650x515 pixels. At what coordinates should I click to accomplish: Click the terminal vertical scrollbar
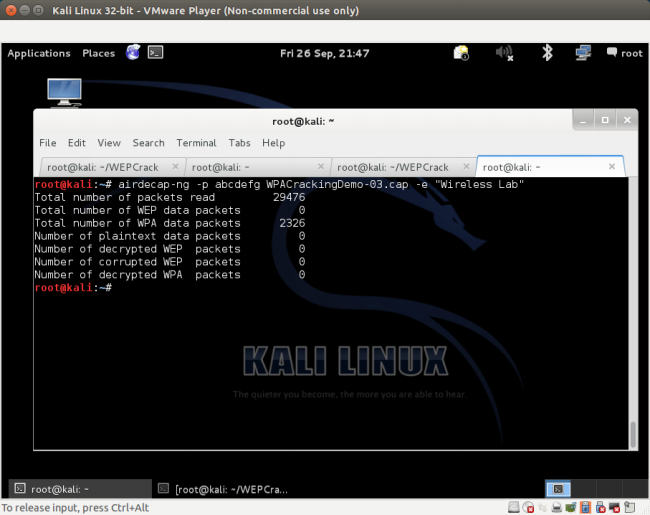tap(632, 434)
